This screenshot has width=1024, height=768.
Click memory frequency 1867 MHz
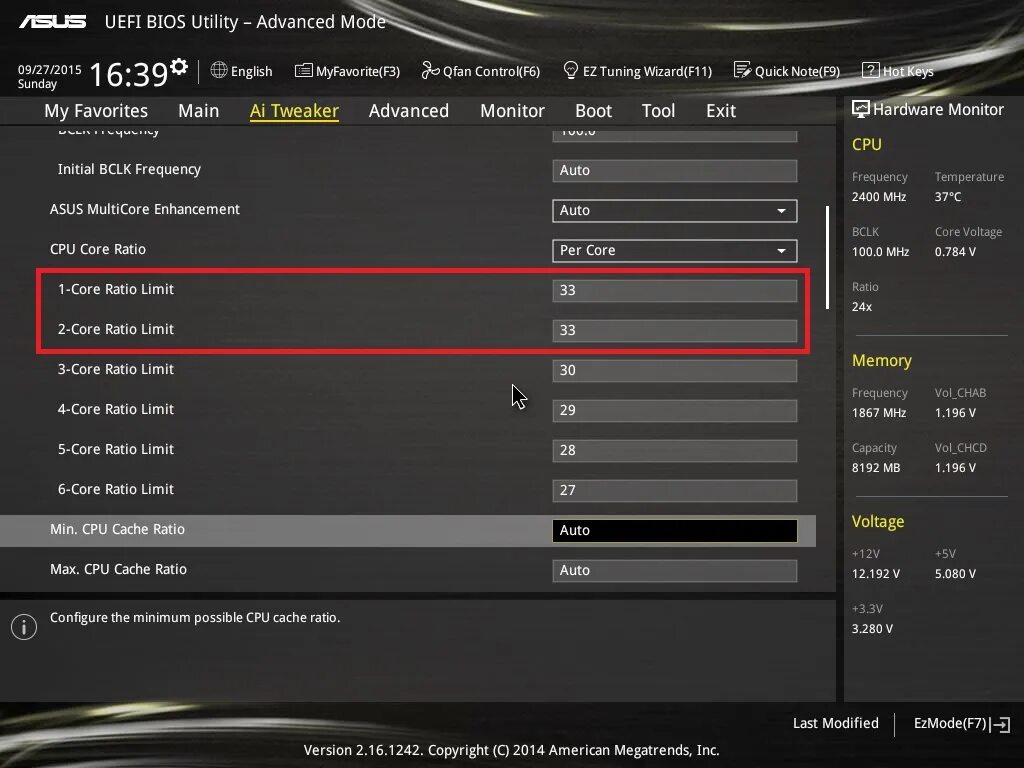coord(879,413)
